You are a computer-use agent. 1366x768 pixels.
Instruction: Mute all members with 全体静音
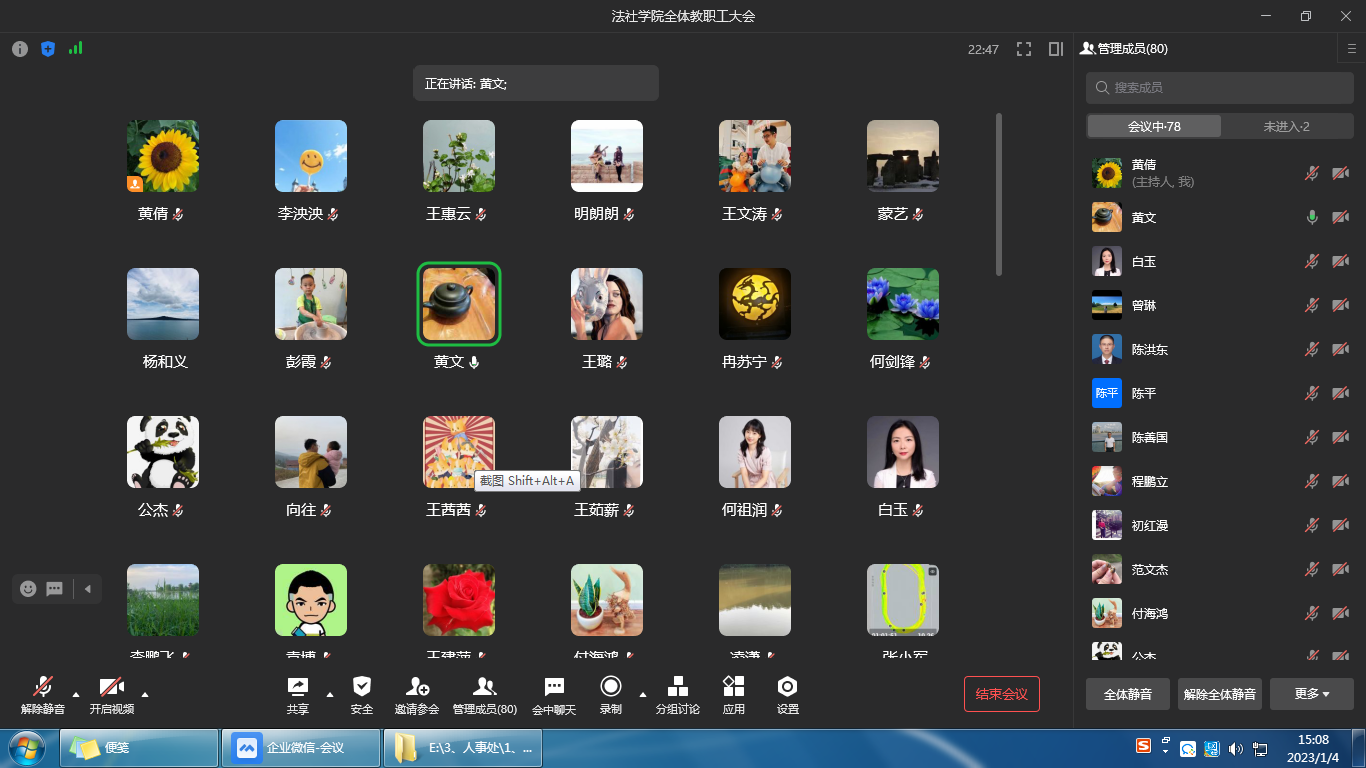(1127, 693)
